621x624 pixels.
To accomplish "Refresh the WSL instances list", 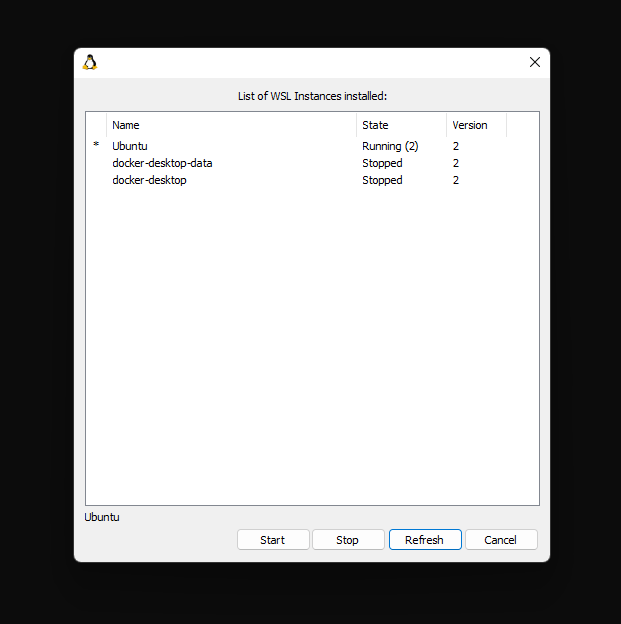I will (x=425, y=540).
